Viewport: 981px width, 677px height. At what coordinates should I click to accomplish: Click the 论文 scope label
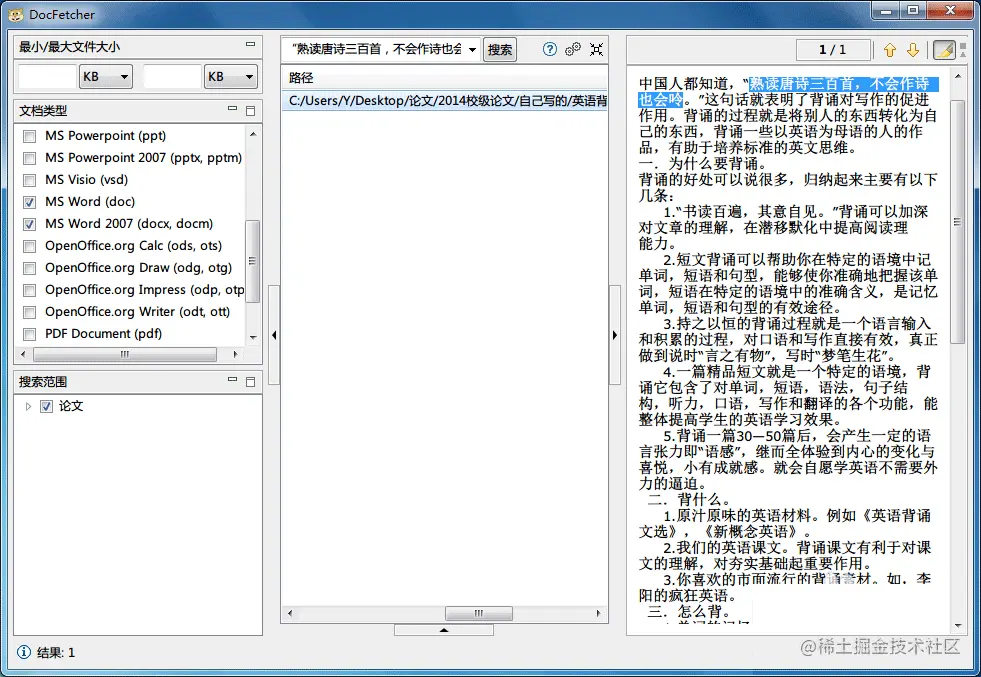(71, 406)
